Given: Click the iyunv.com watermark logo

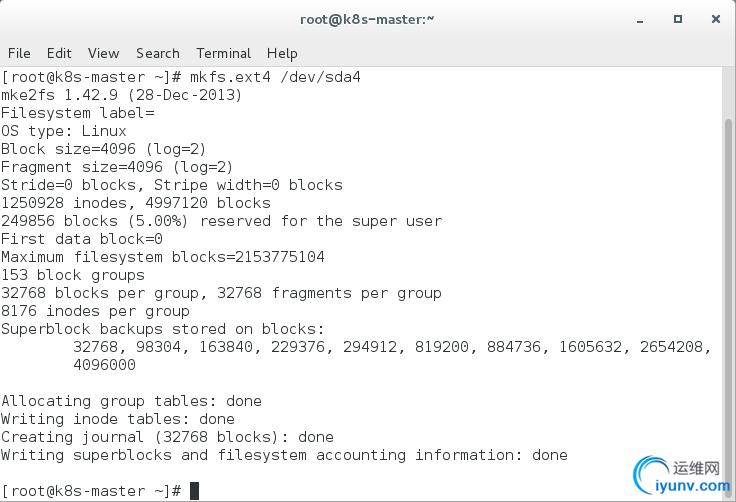Looking at the screenshot, I should pyautogui.click(x=682, y=476).
